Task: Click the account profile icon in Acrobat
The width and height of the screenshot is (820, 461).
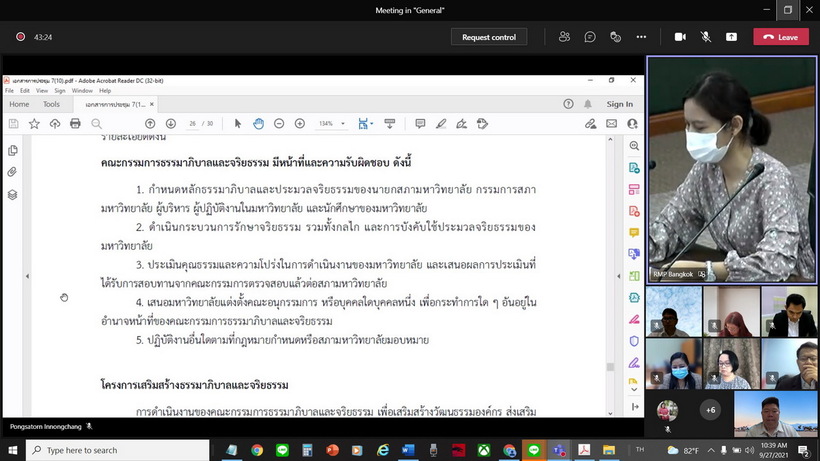Action: (x=632, y=124)
